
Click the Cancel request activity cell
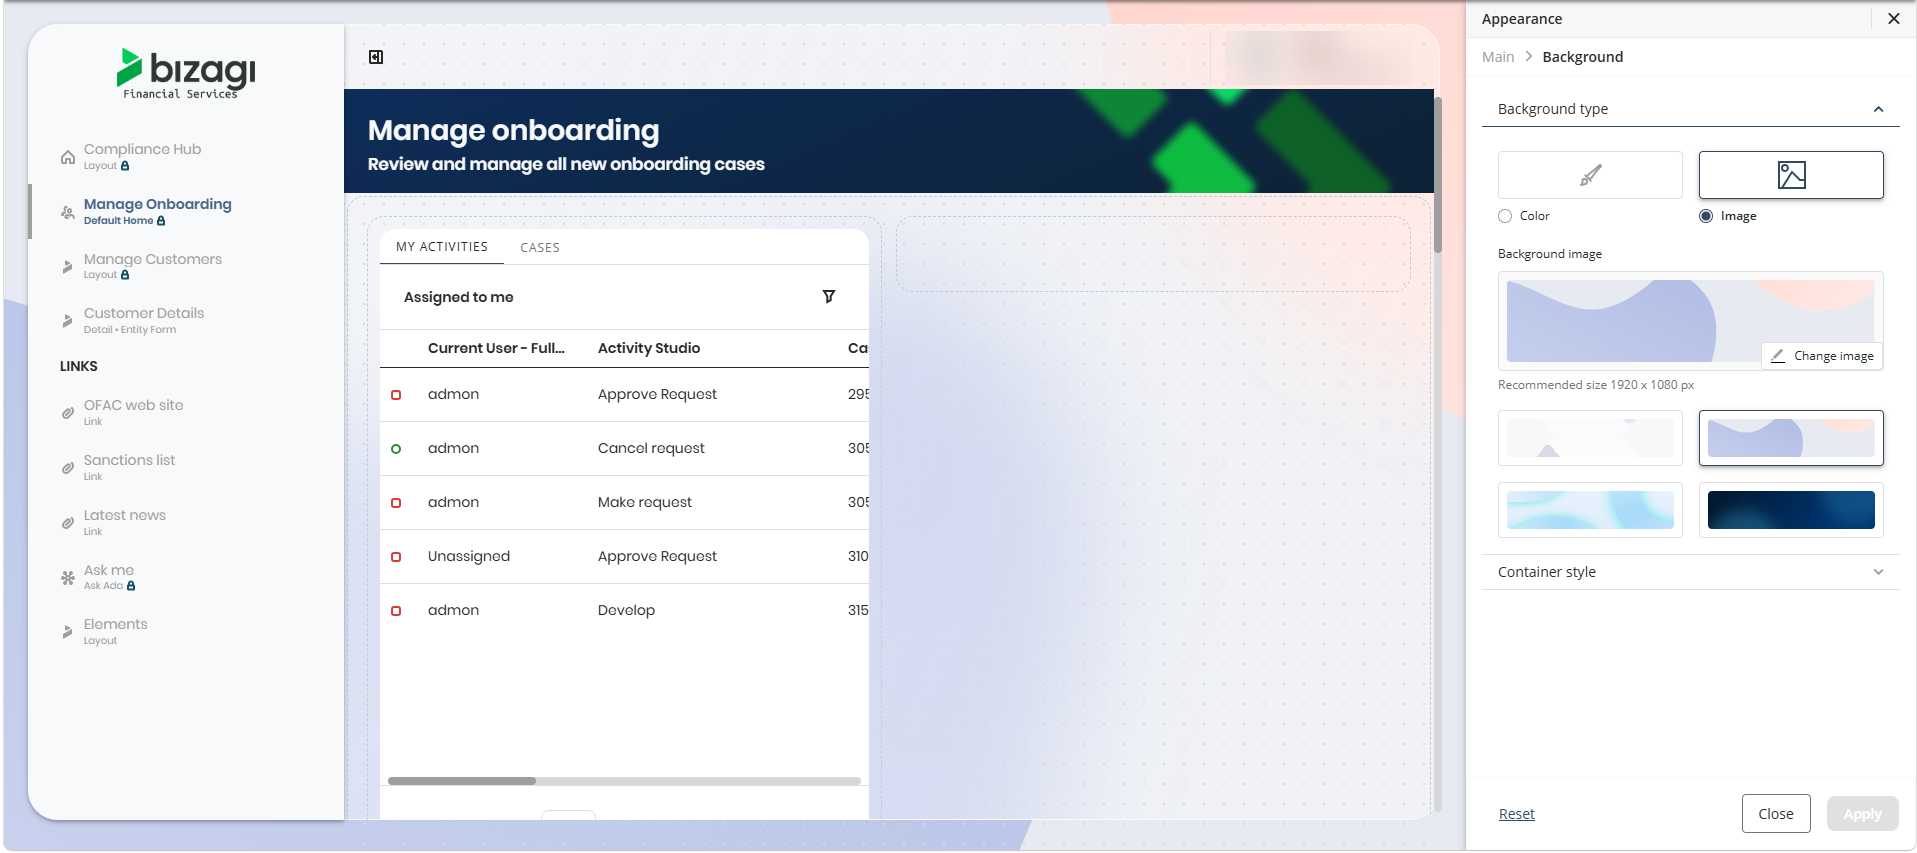click(x=651, y=449)
